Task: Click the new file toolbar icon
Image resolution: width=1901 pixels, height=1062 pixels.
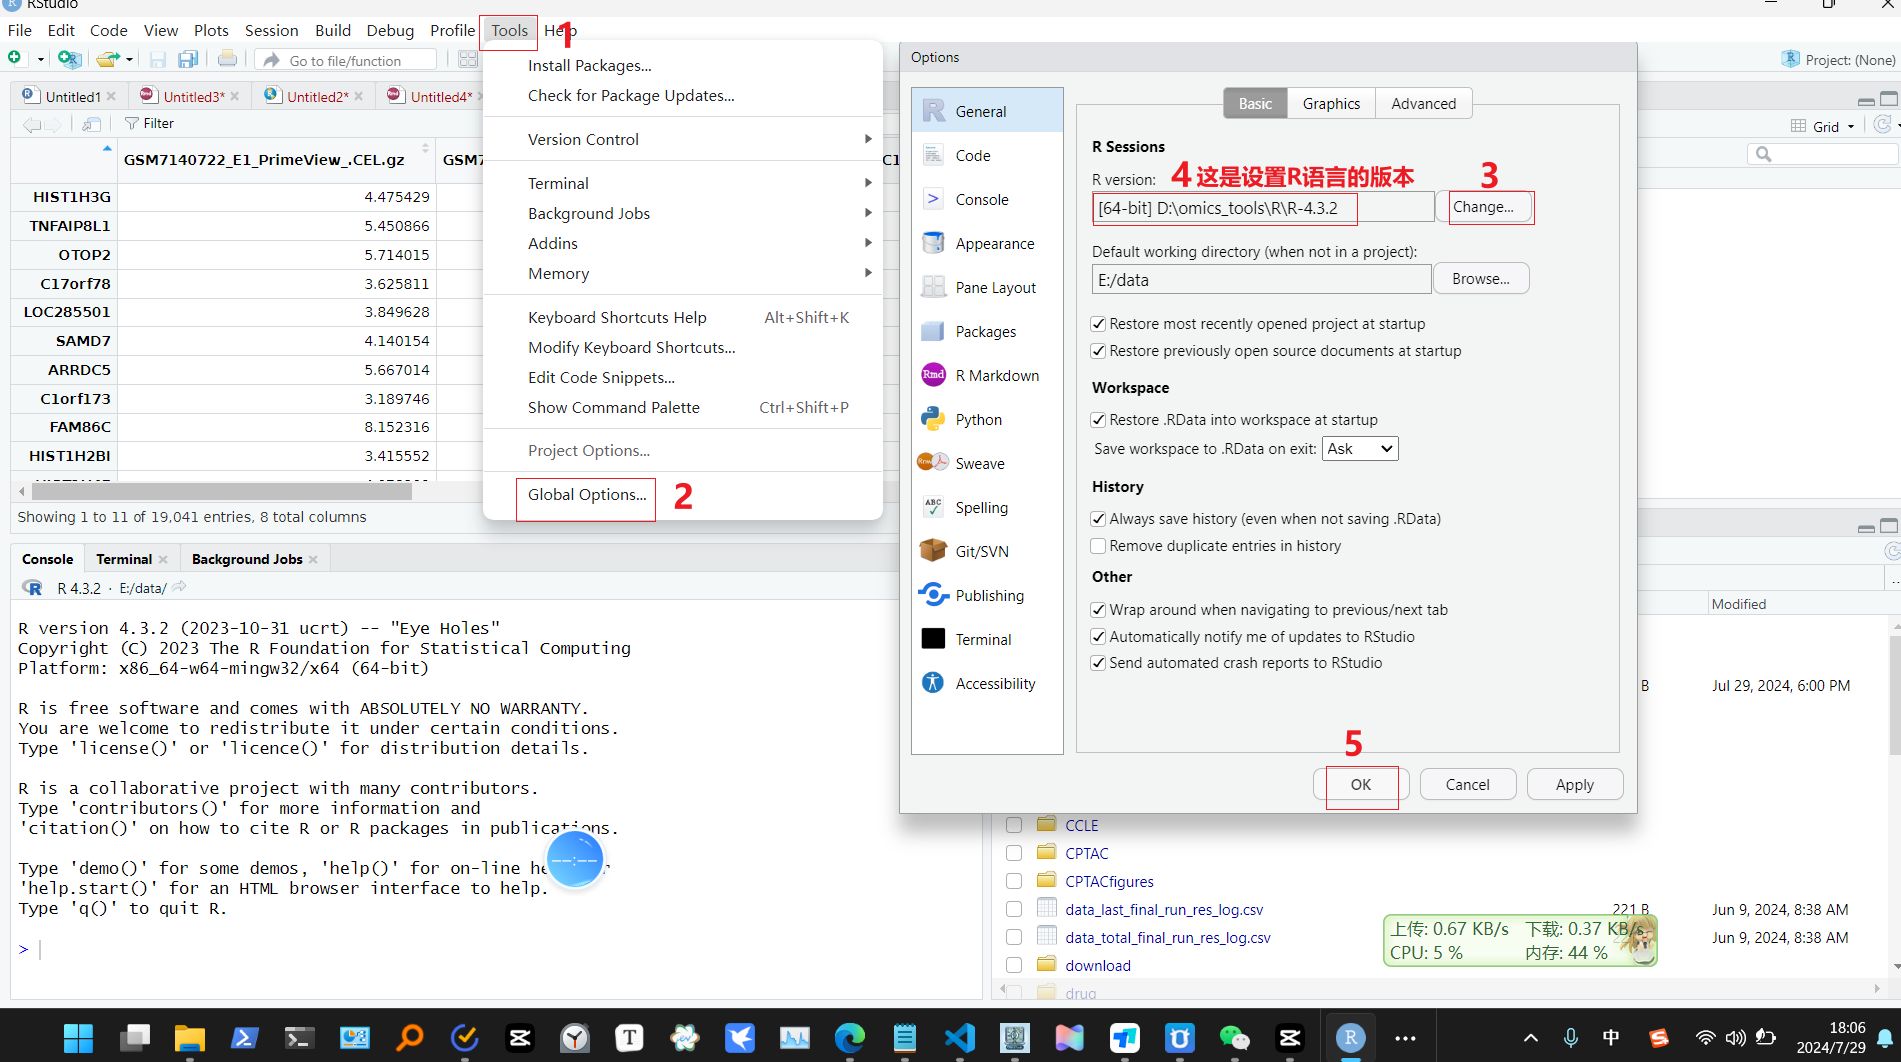Action: coord(15,59)
